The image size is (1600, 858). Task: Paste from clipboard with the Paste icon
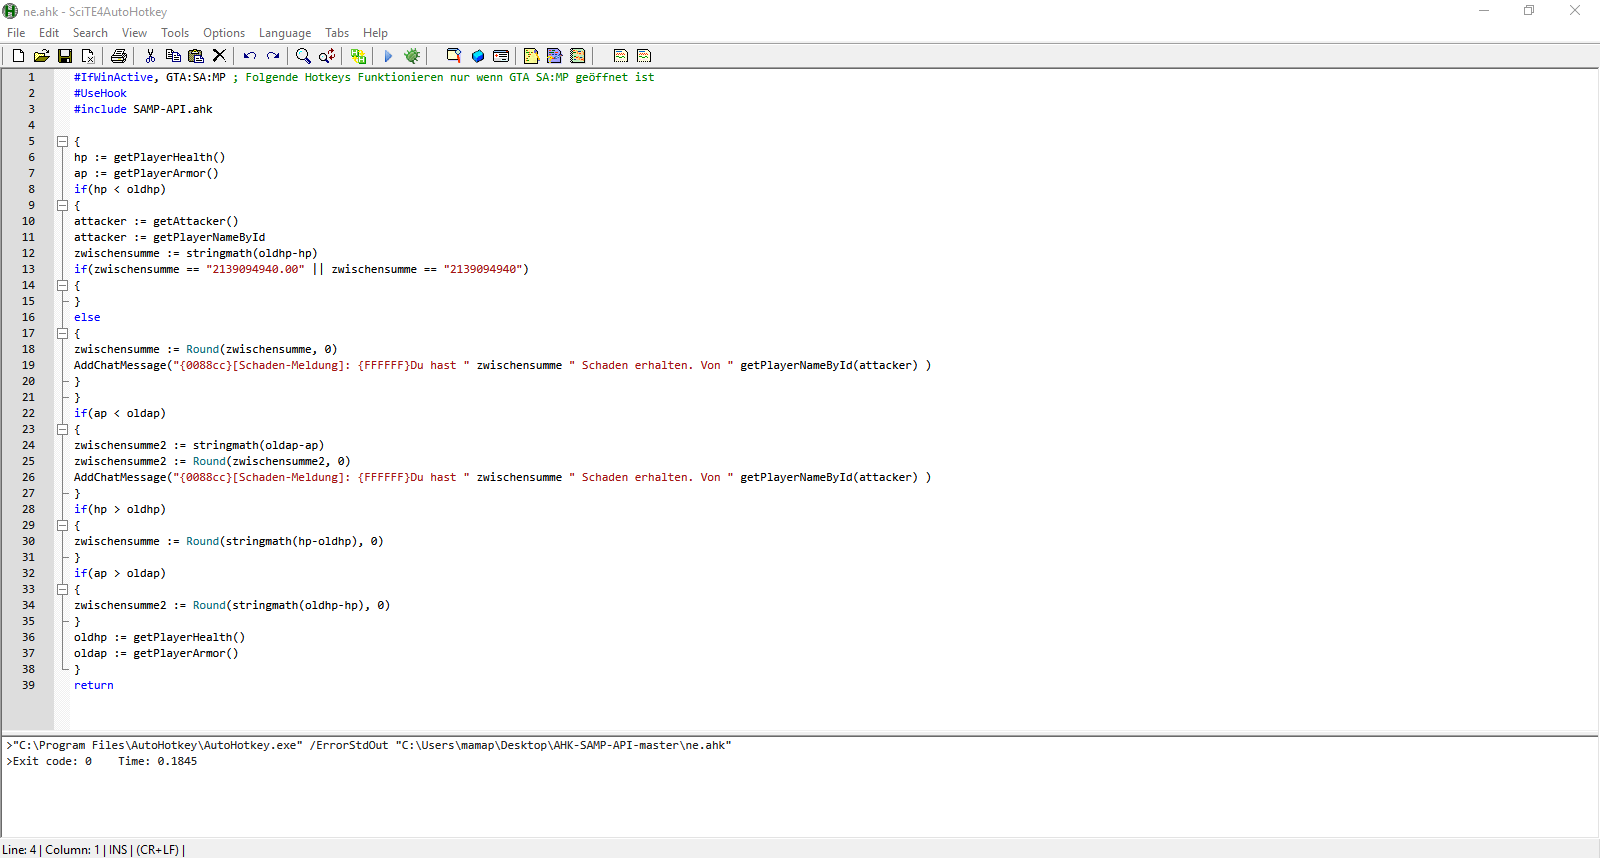click(196, 56)
